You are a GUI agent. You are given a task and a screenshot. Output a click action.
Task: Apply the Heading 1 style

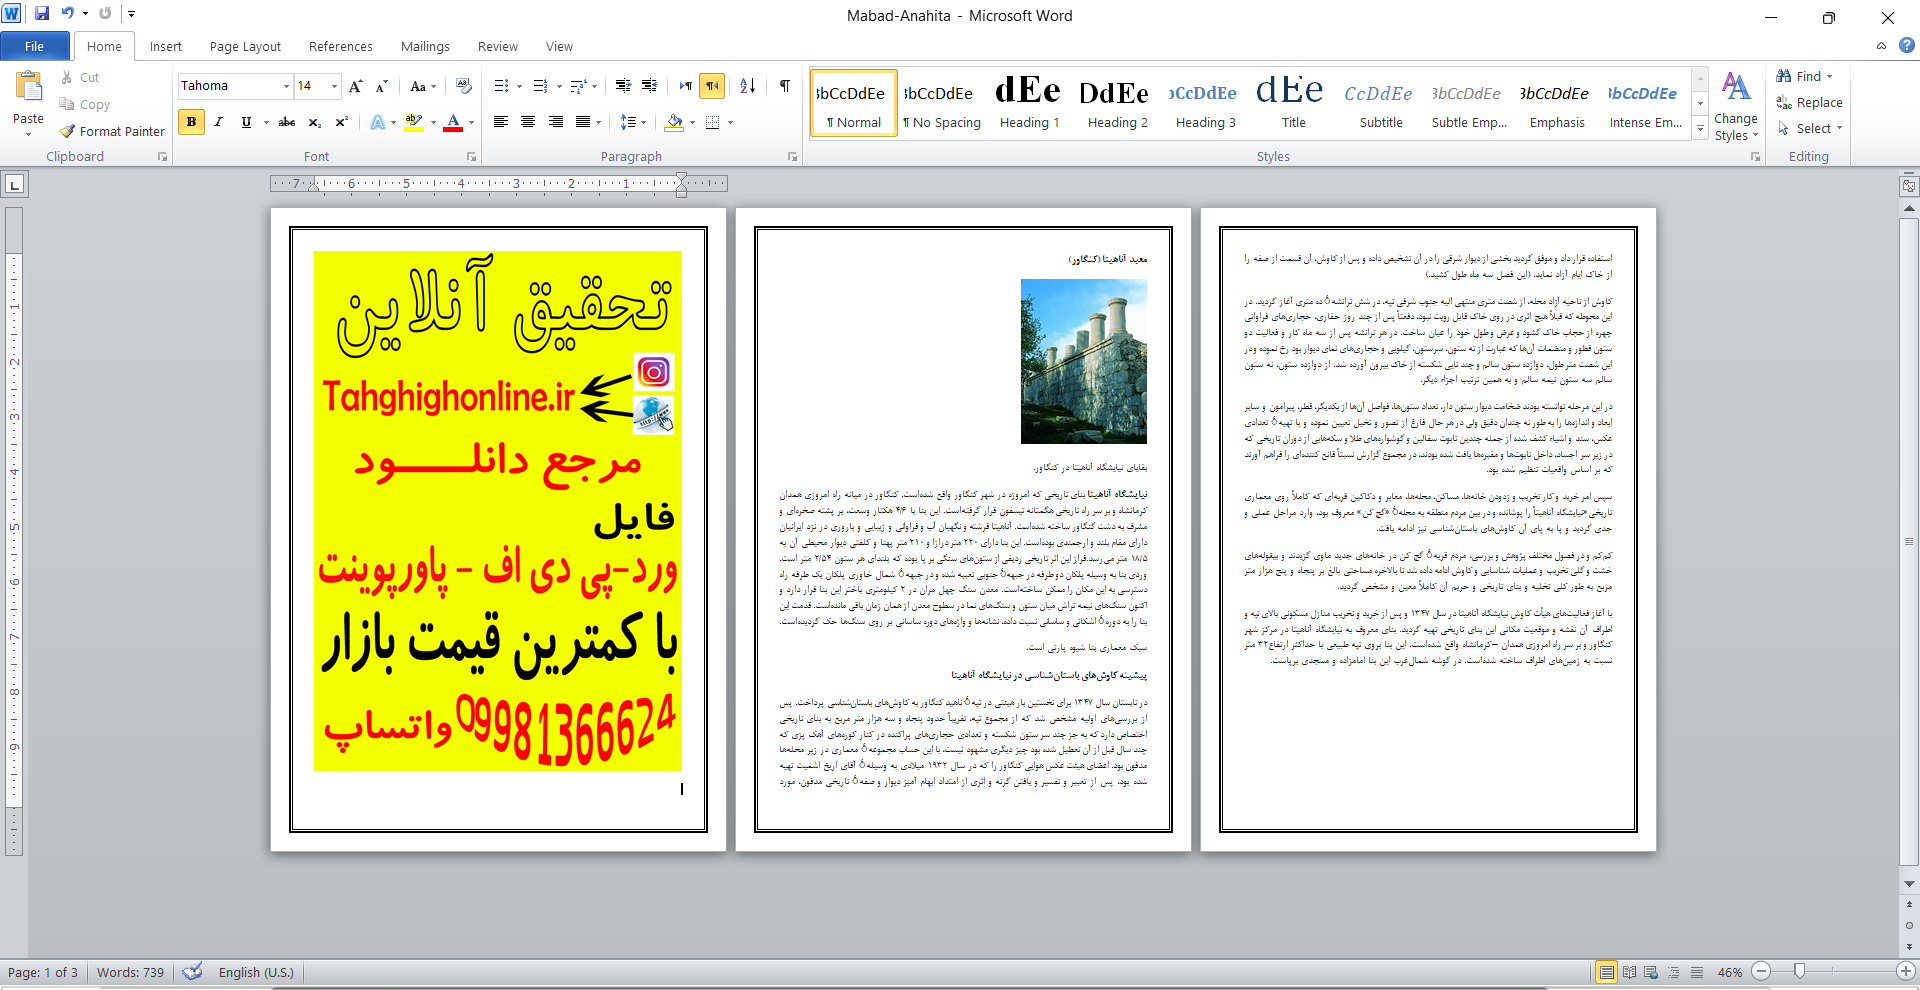point(1028,103)
